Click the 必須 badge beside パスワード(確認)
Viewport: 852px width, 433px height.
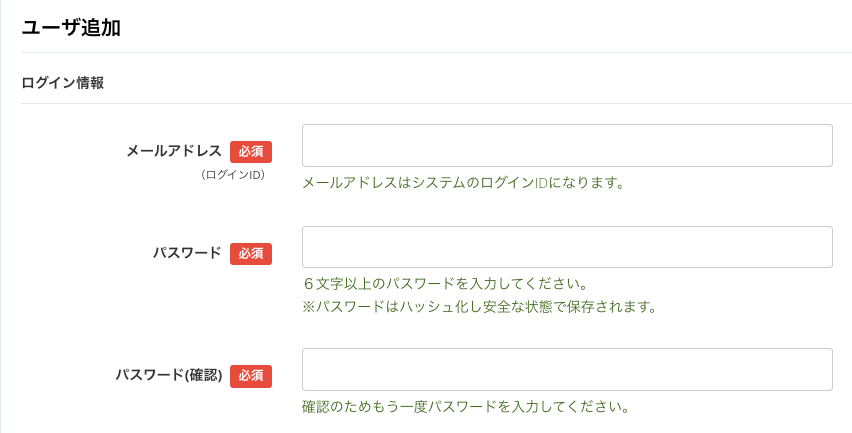click(251, 376)
